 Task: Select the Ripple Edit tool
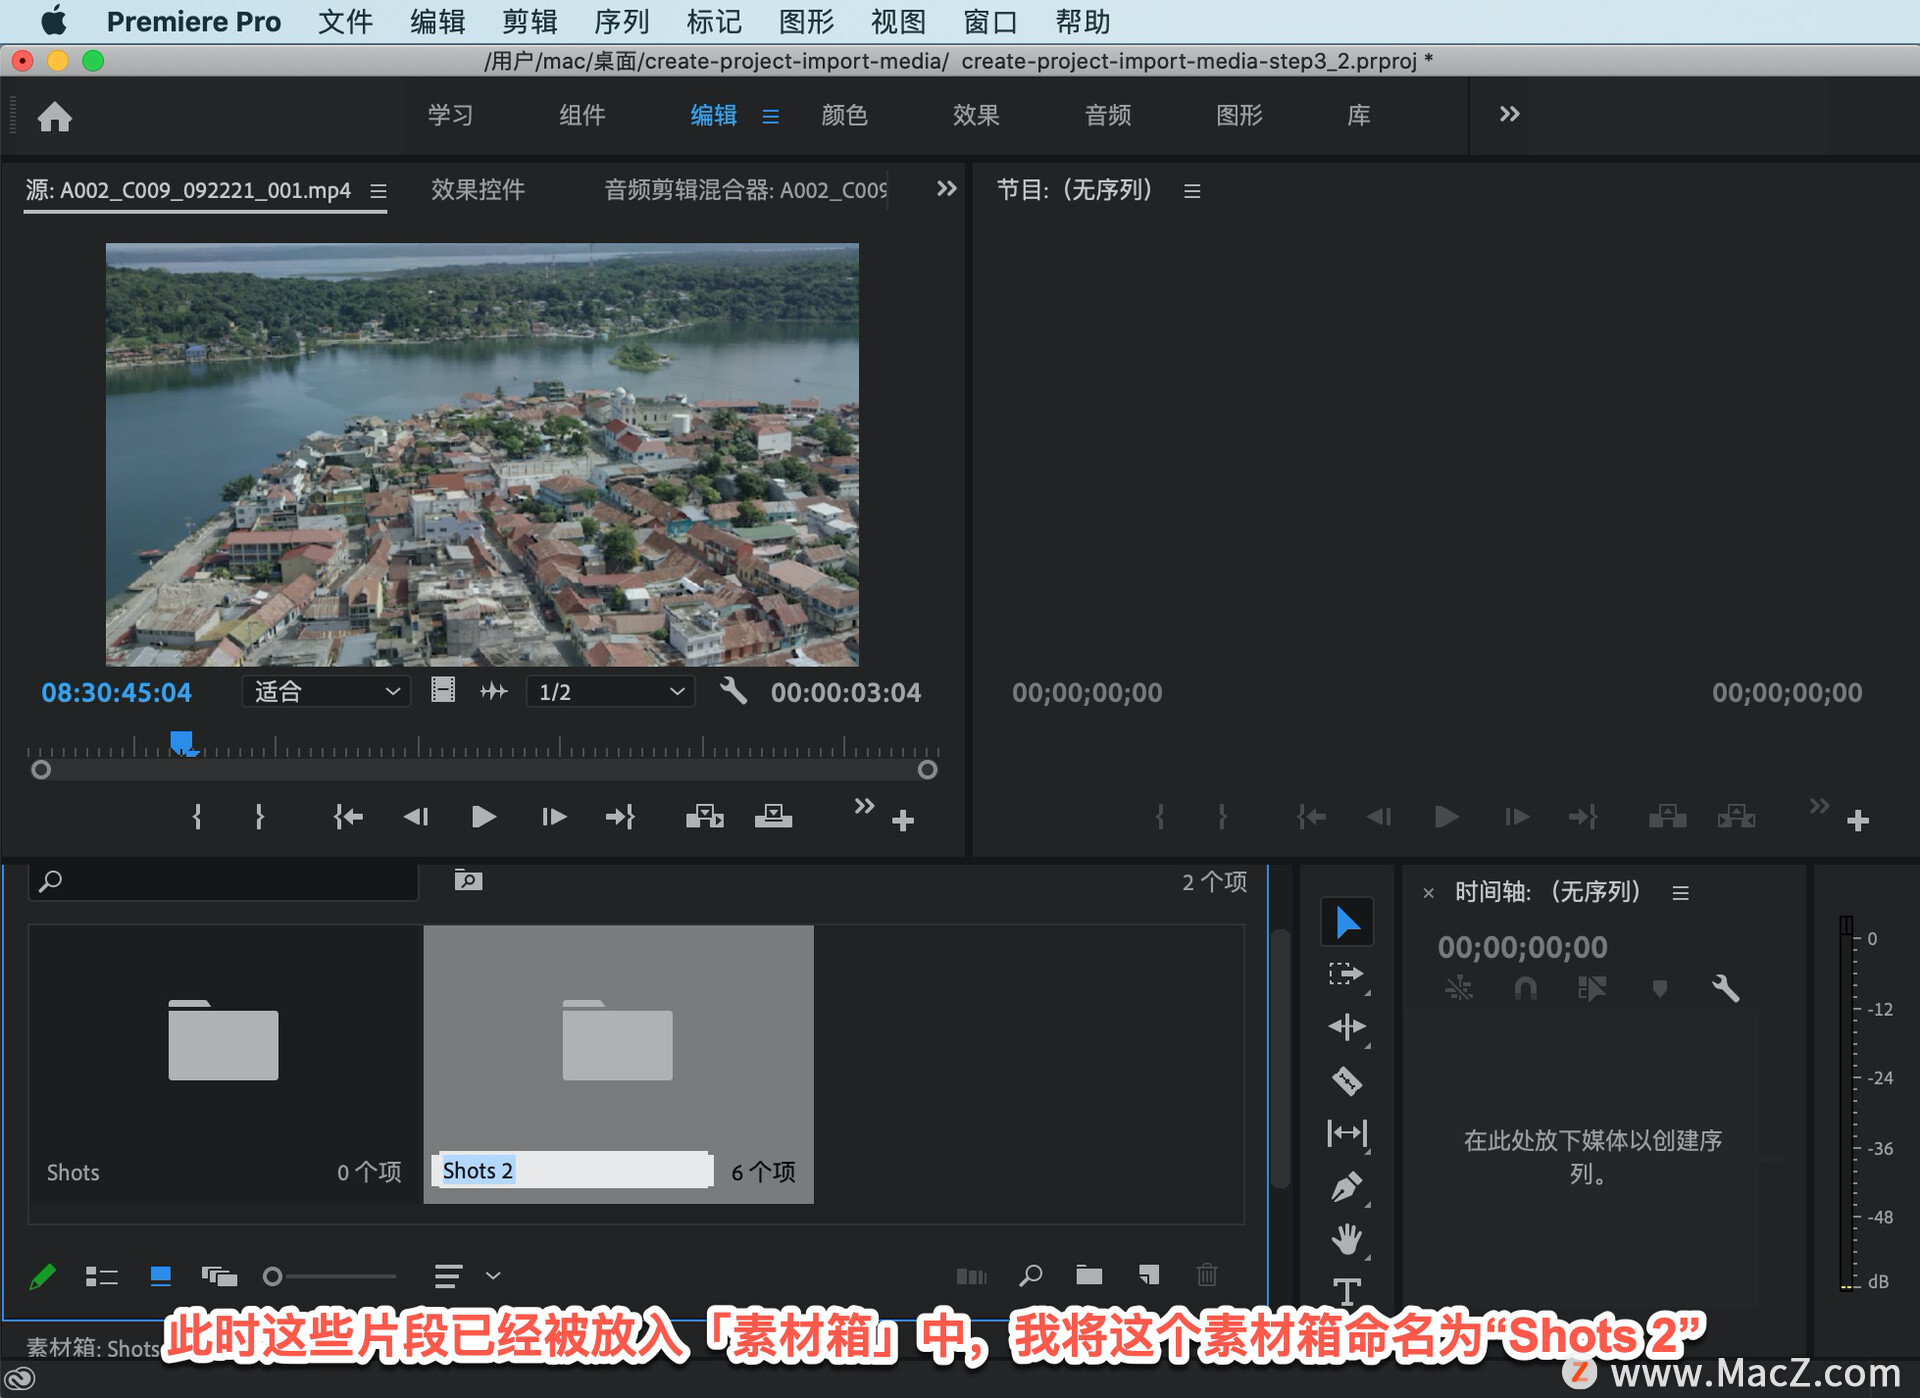coord(1347,1027)
